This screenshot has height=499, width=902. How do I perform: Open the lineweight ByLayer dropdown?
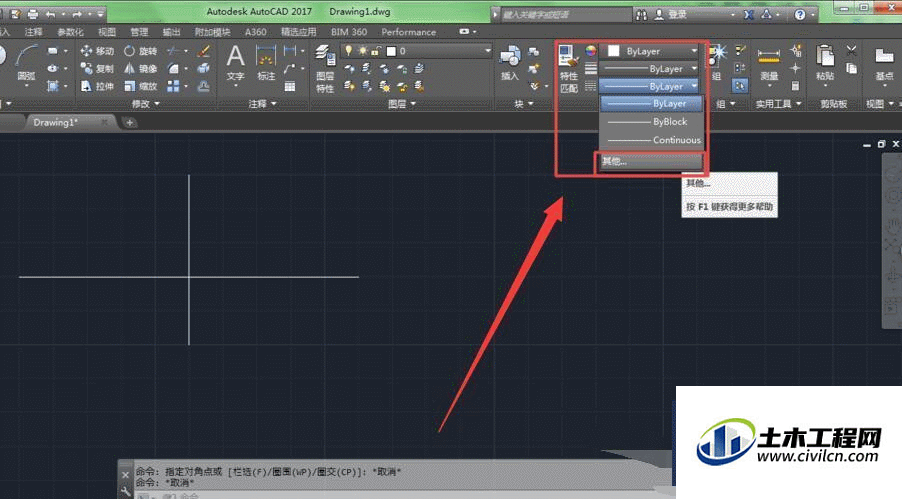(x=650, y=68)
